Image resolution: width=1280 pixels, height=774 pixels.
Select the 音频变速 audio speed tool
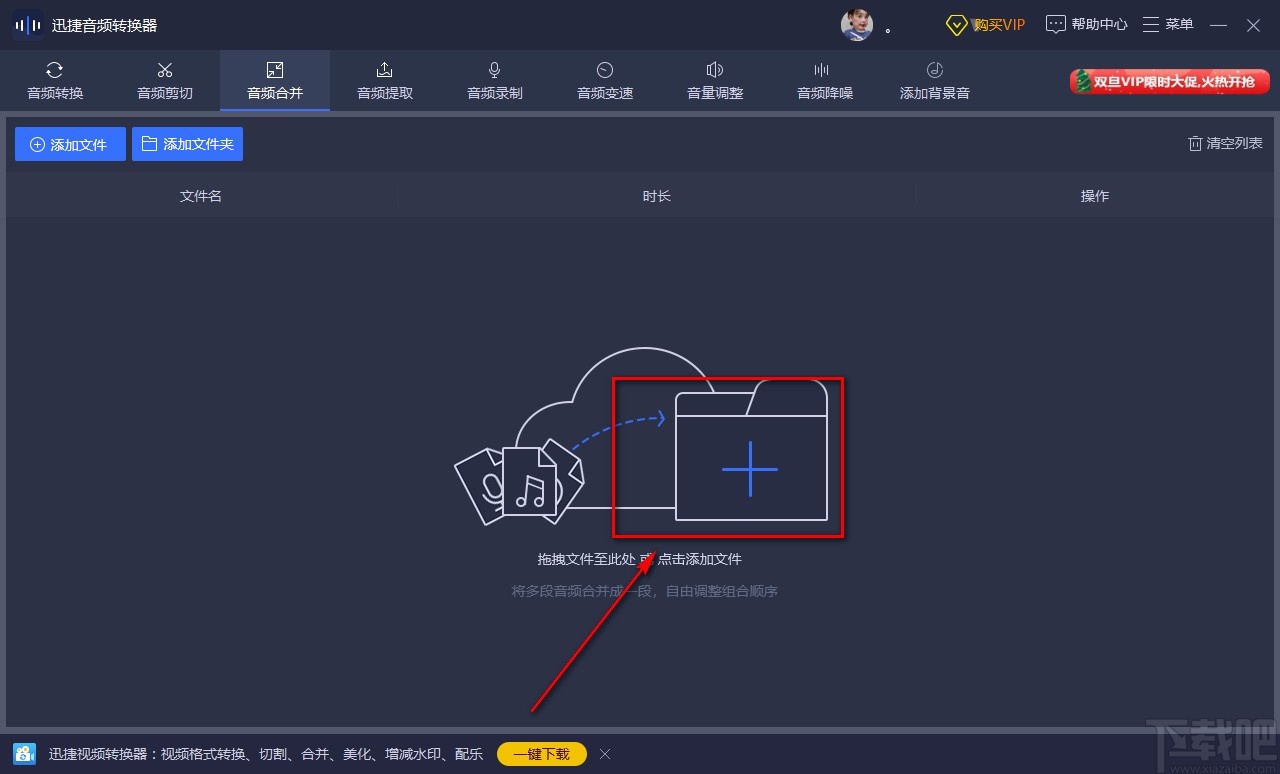604,81
